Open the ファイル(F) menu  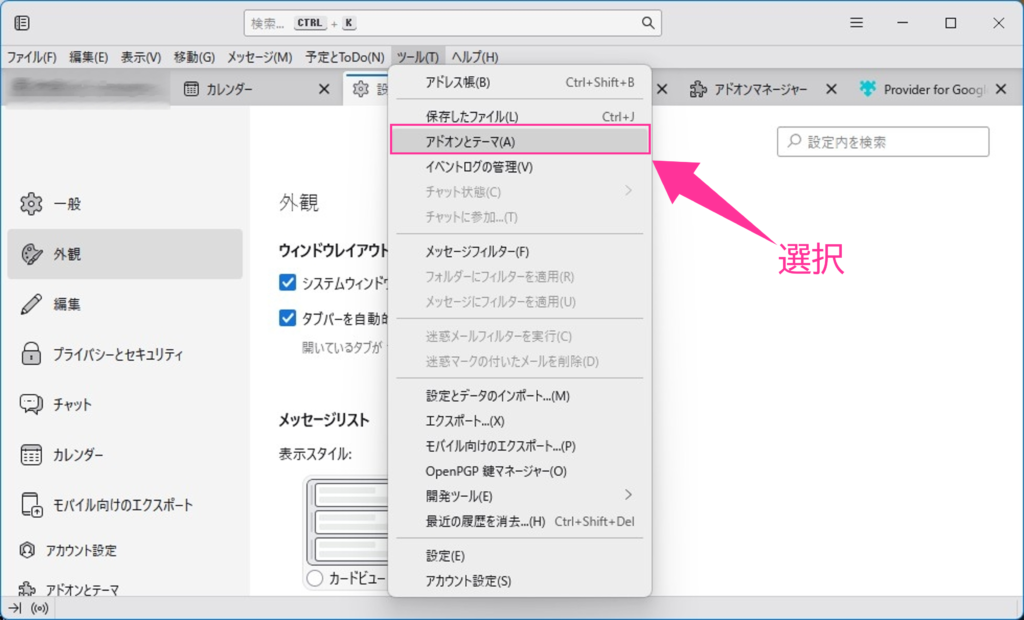point(32,57)
